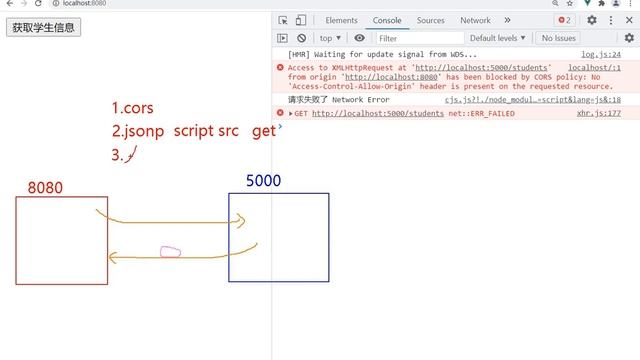Expand the GET error disclosure triangle
This screenshot has height=360, width=640.
tap(290, 113)
